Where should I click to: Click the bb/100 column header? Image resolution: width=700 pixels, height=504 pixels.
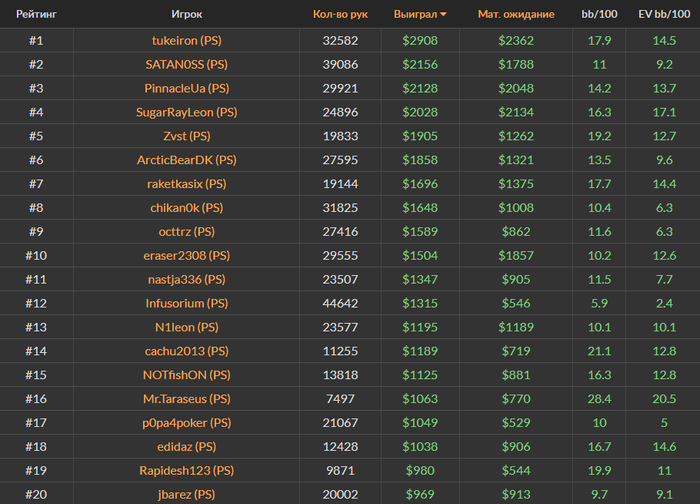click(x=599, y=15)
